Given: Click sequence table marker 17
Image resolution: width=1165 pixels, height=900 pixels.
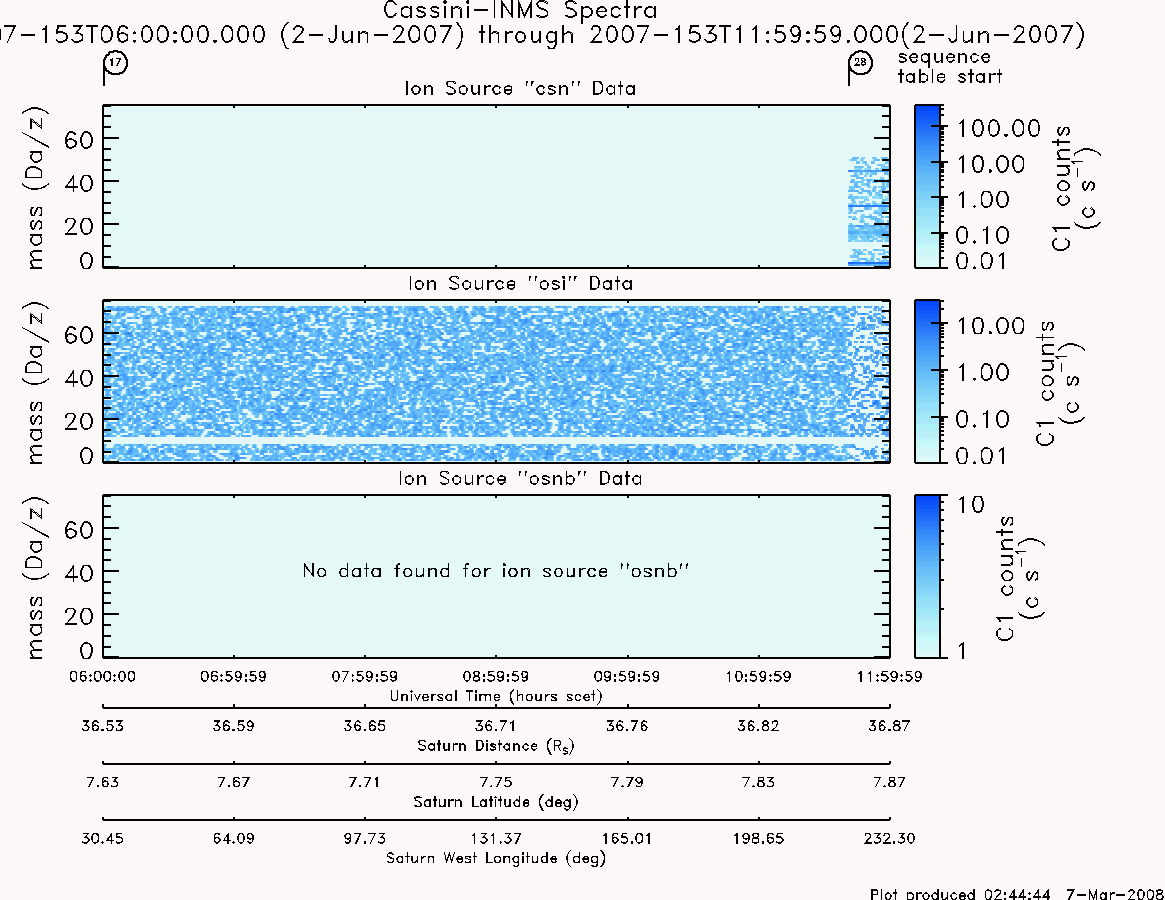Looking at the screenshot, I should click(x=115, y=62).
